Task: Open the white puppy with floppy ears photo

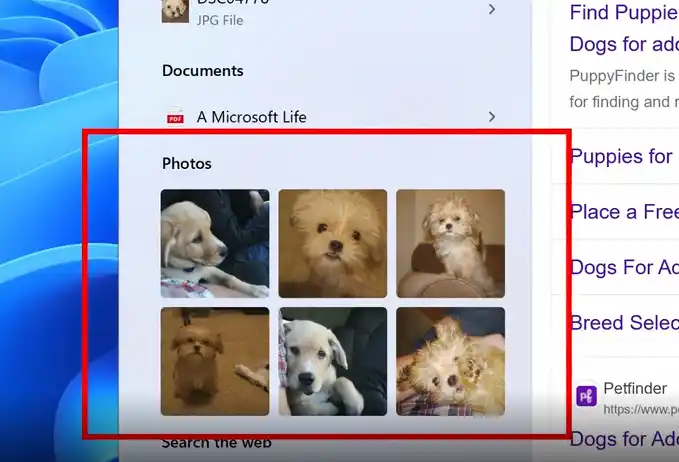Action: pyautogui.click(x=333, y=362)
